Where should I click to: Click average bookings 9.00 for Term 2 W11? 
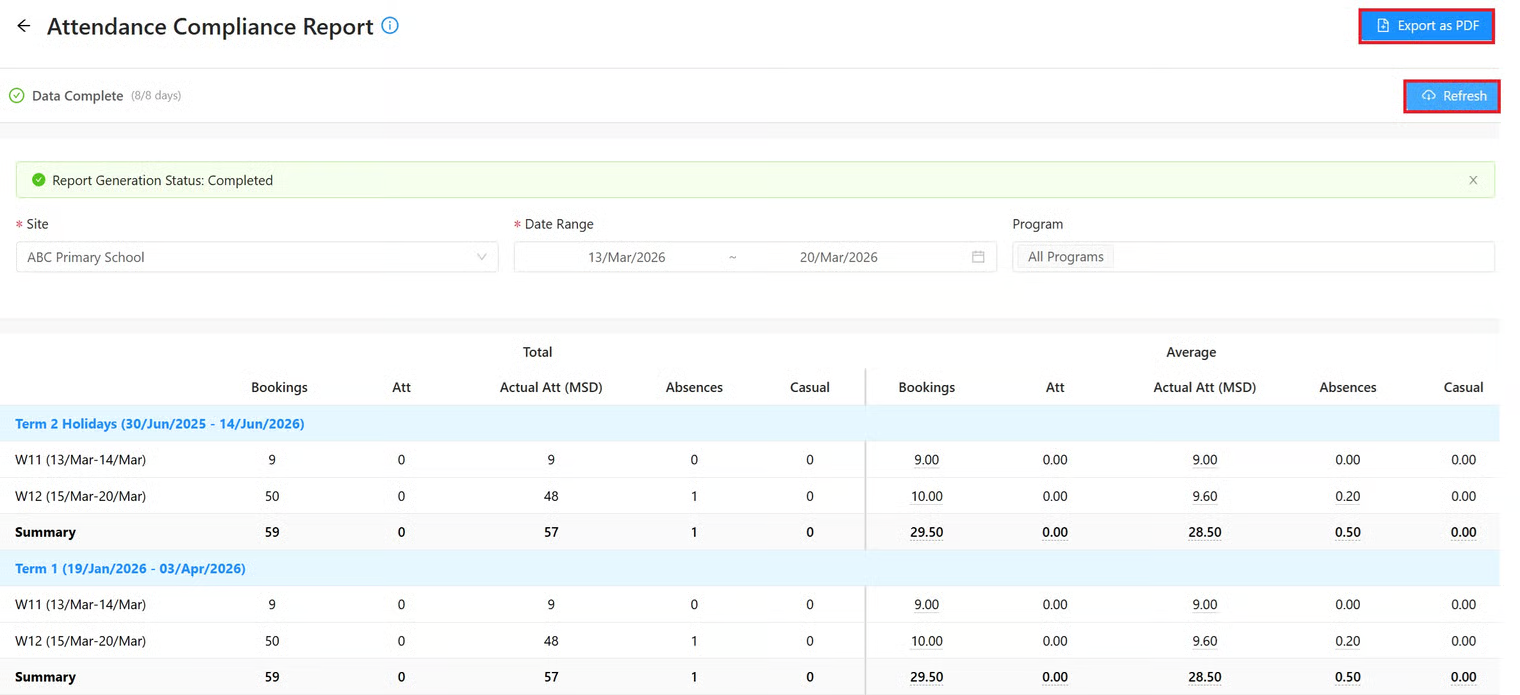(926, 460)
